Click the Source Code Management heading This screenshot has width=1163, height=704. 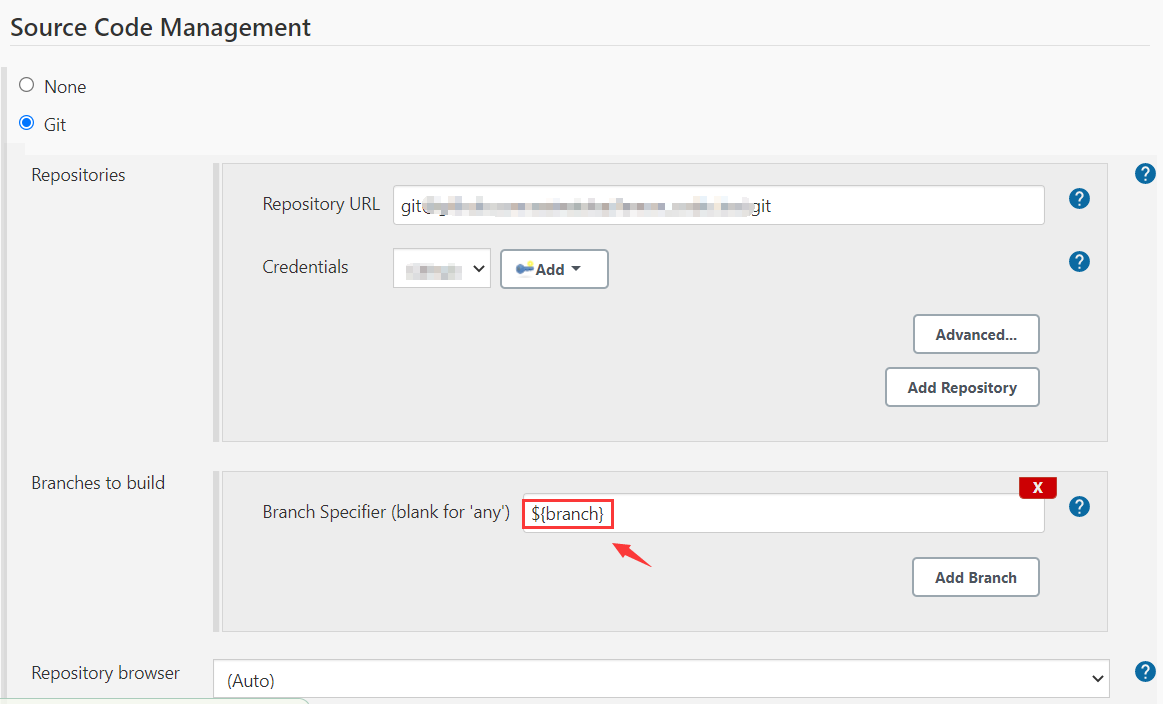tap(160, 27)
